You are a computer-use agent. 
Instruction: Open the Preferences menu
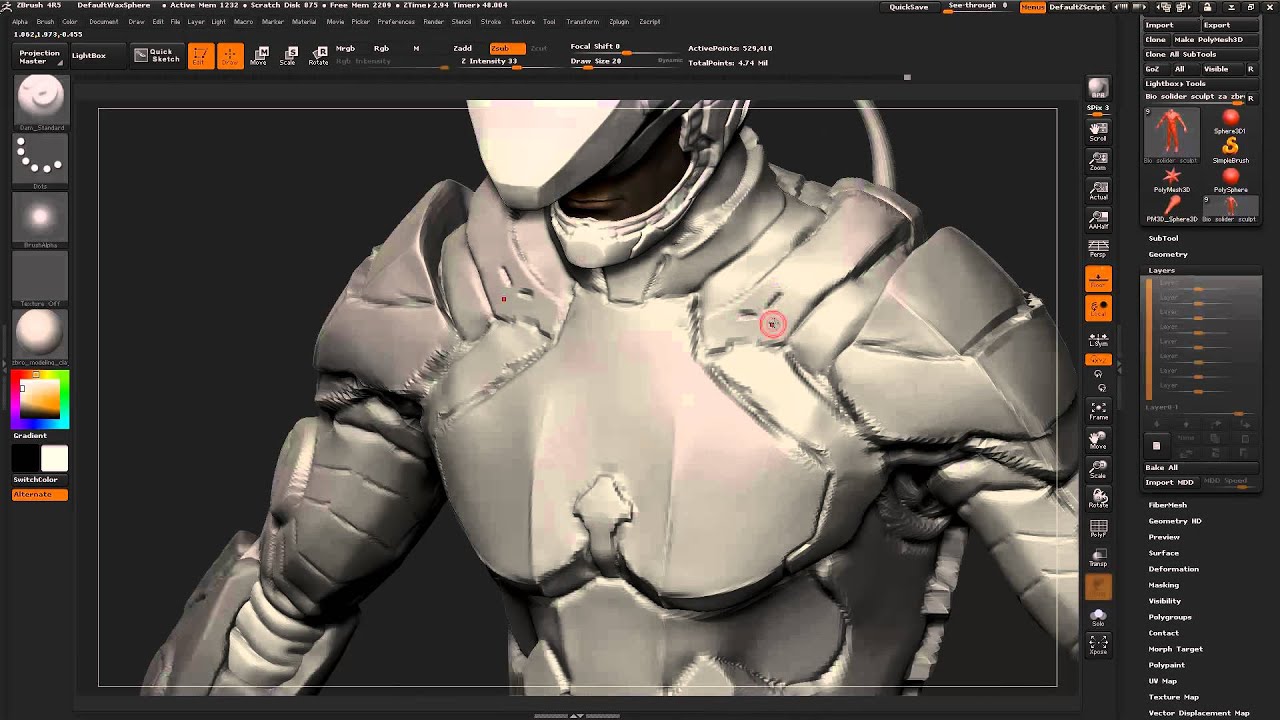(x=396, y=21)
